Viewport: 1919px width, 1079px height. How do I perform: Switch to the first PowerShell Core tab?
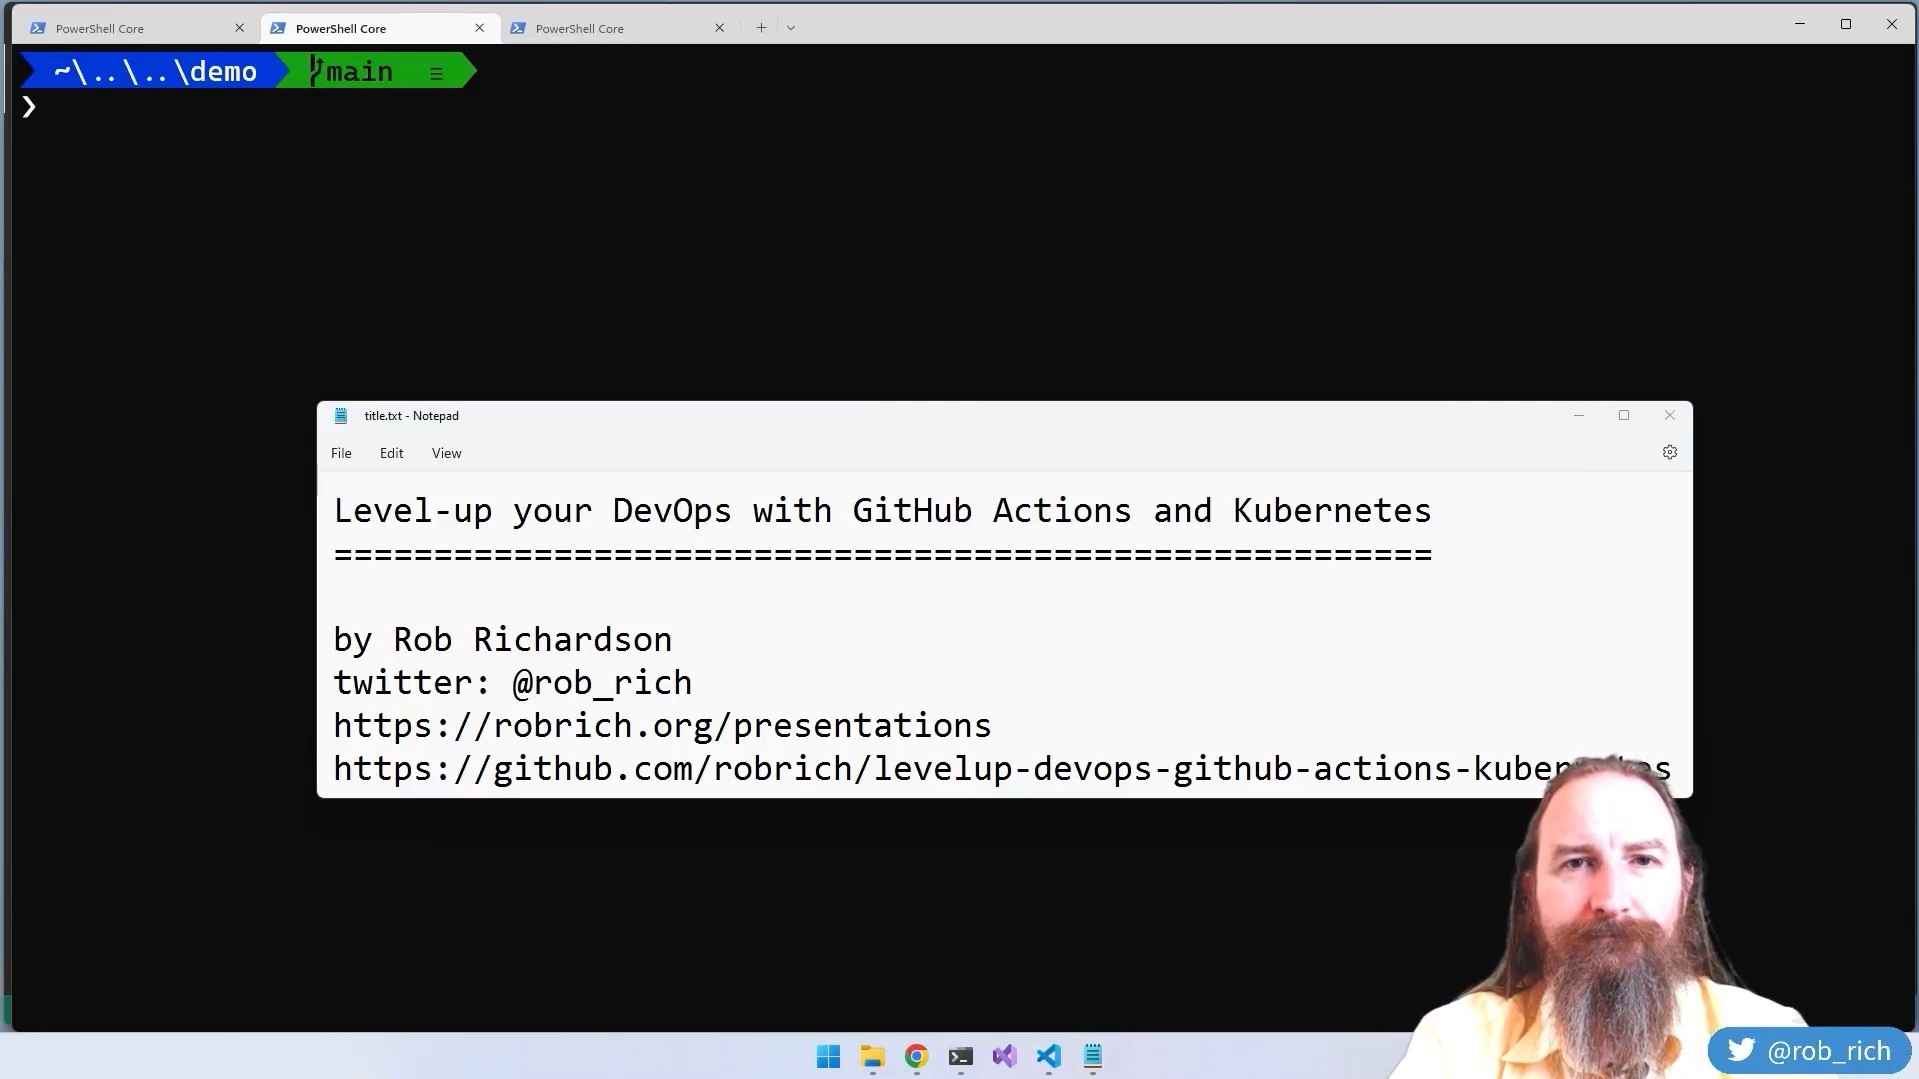point(136,28)
